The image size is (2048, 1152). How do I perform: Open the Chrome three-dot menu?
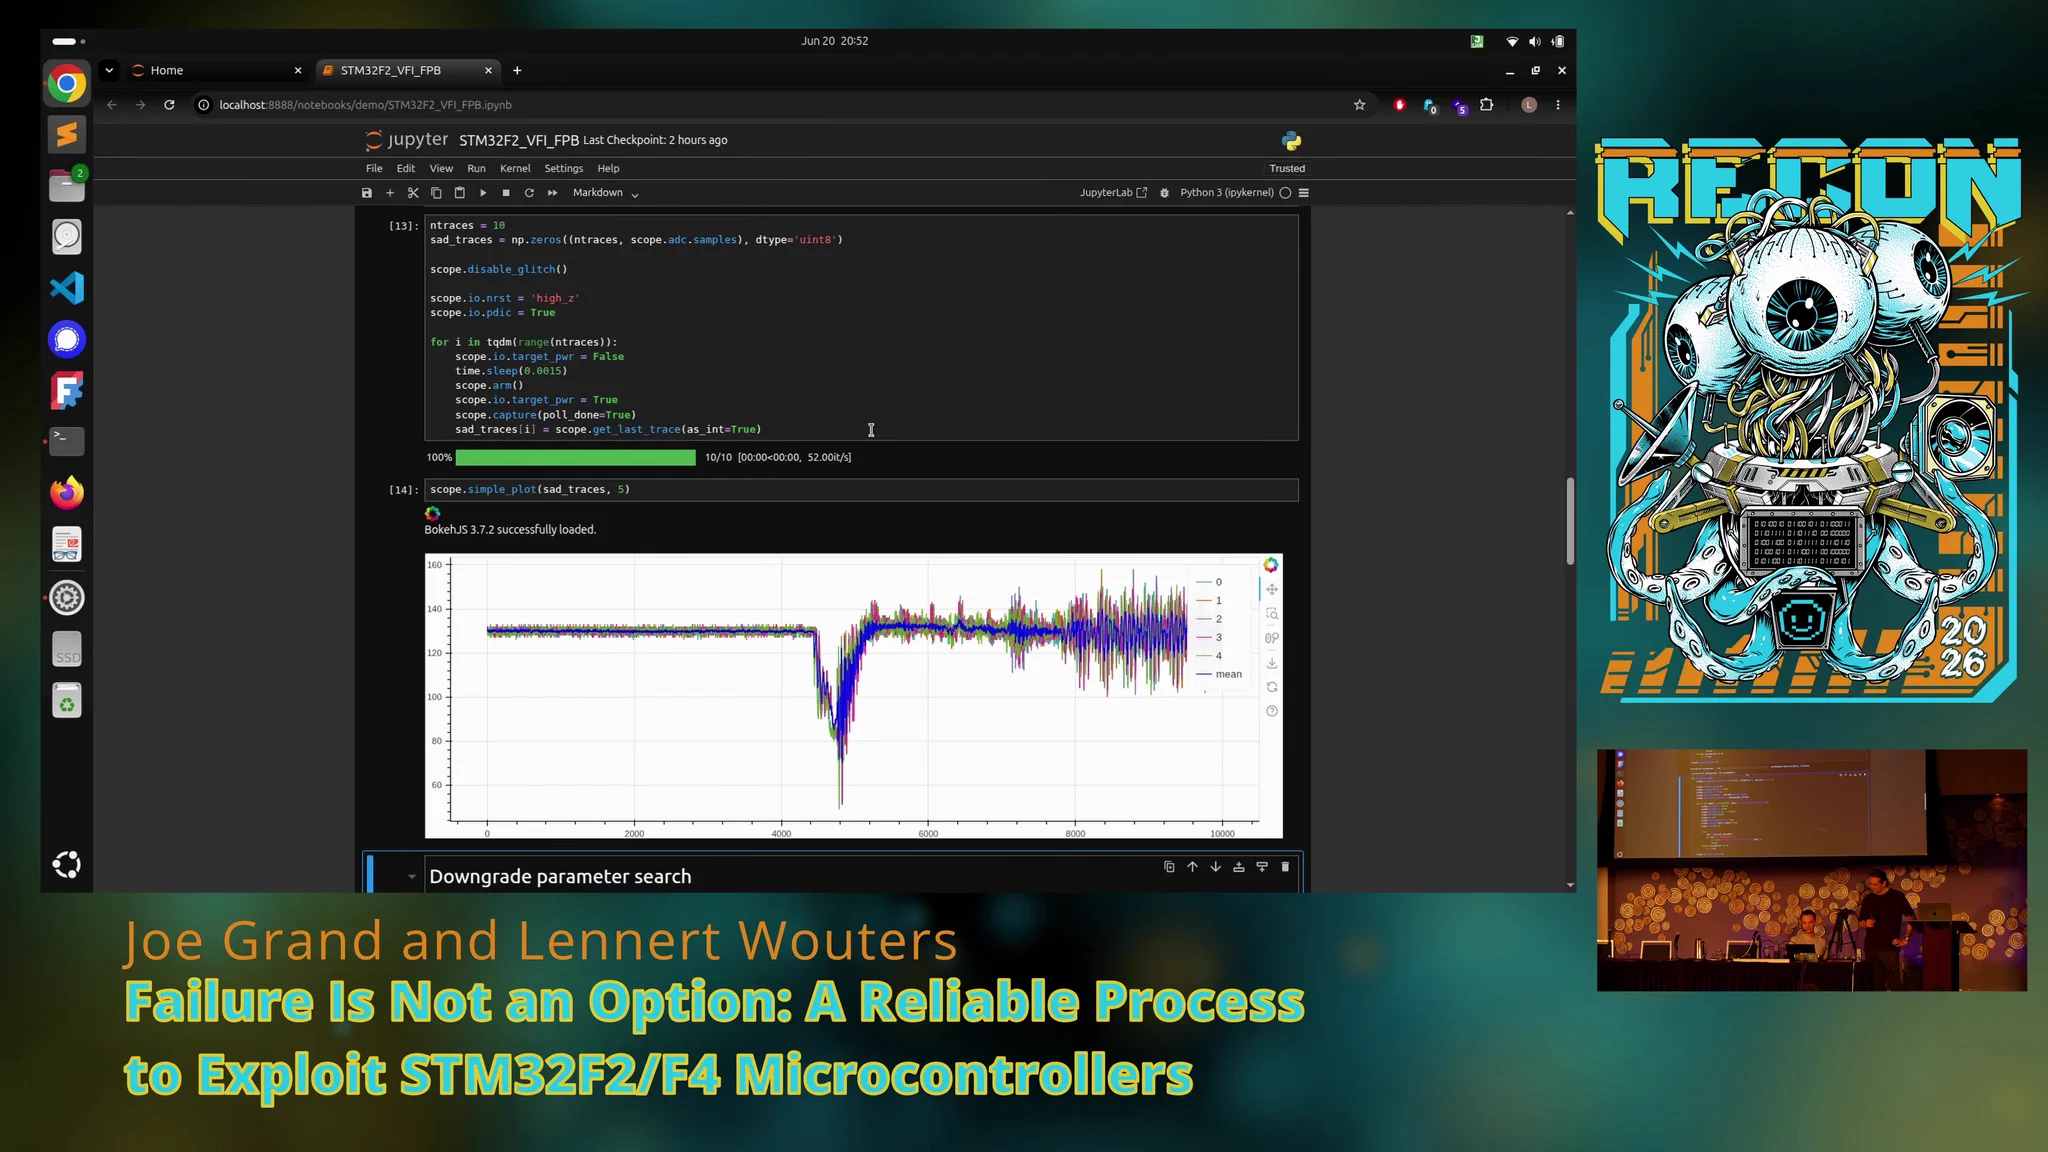(1557, 105)
